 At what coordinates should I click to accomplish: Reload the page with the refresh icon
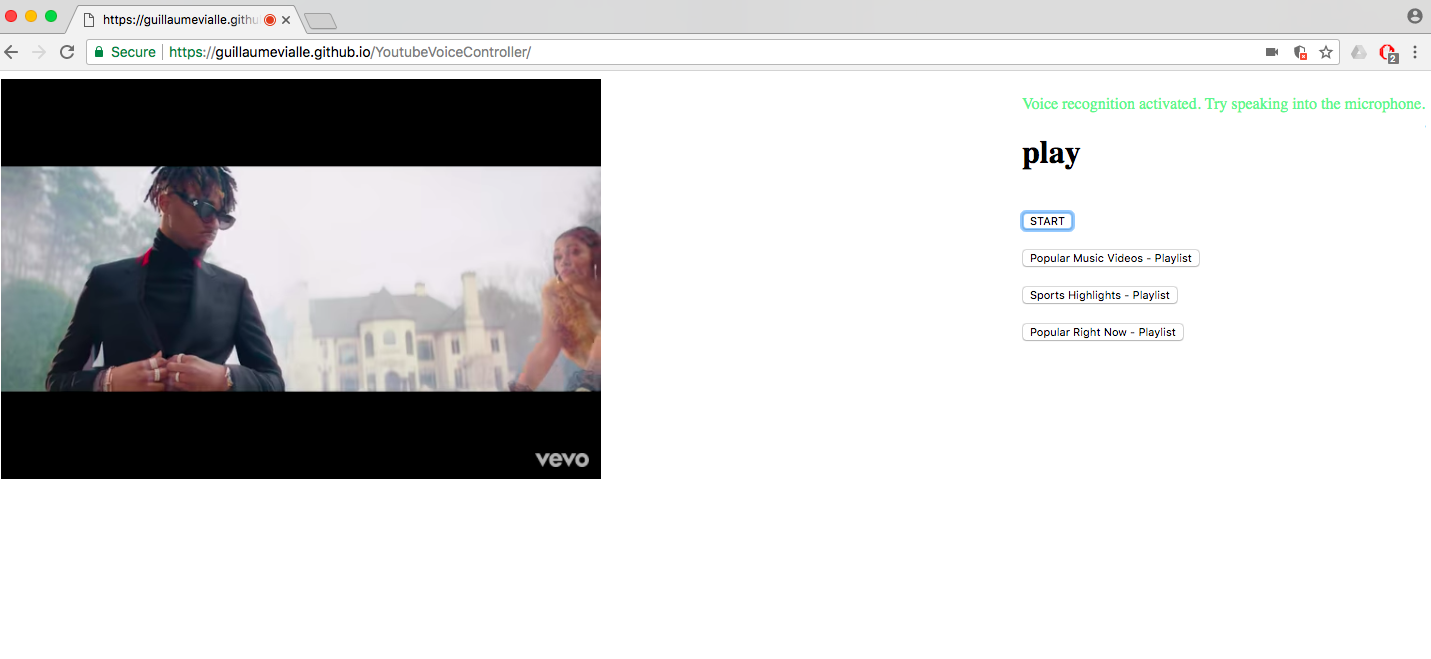[x=67, y=52]
